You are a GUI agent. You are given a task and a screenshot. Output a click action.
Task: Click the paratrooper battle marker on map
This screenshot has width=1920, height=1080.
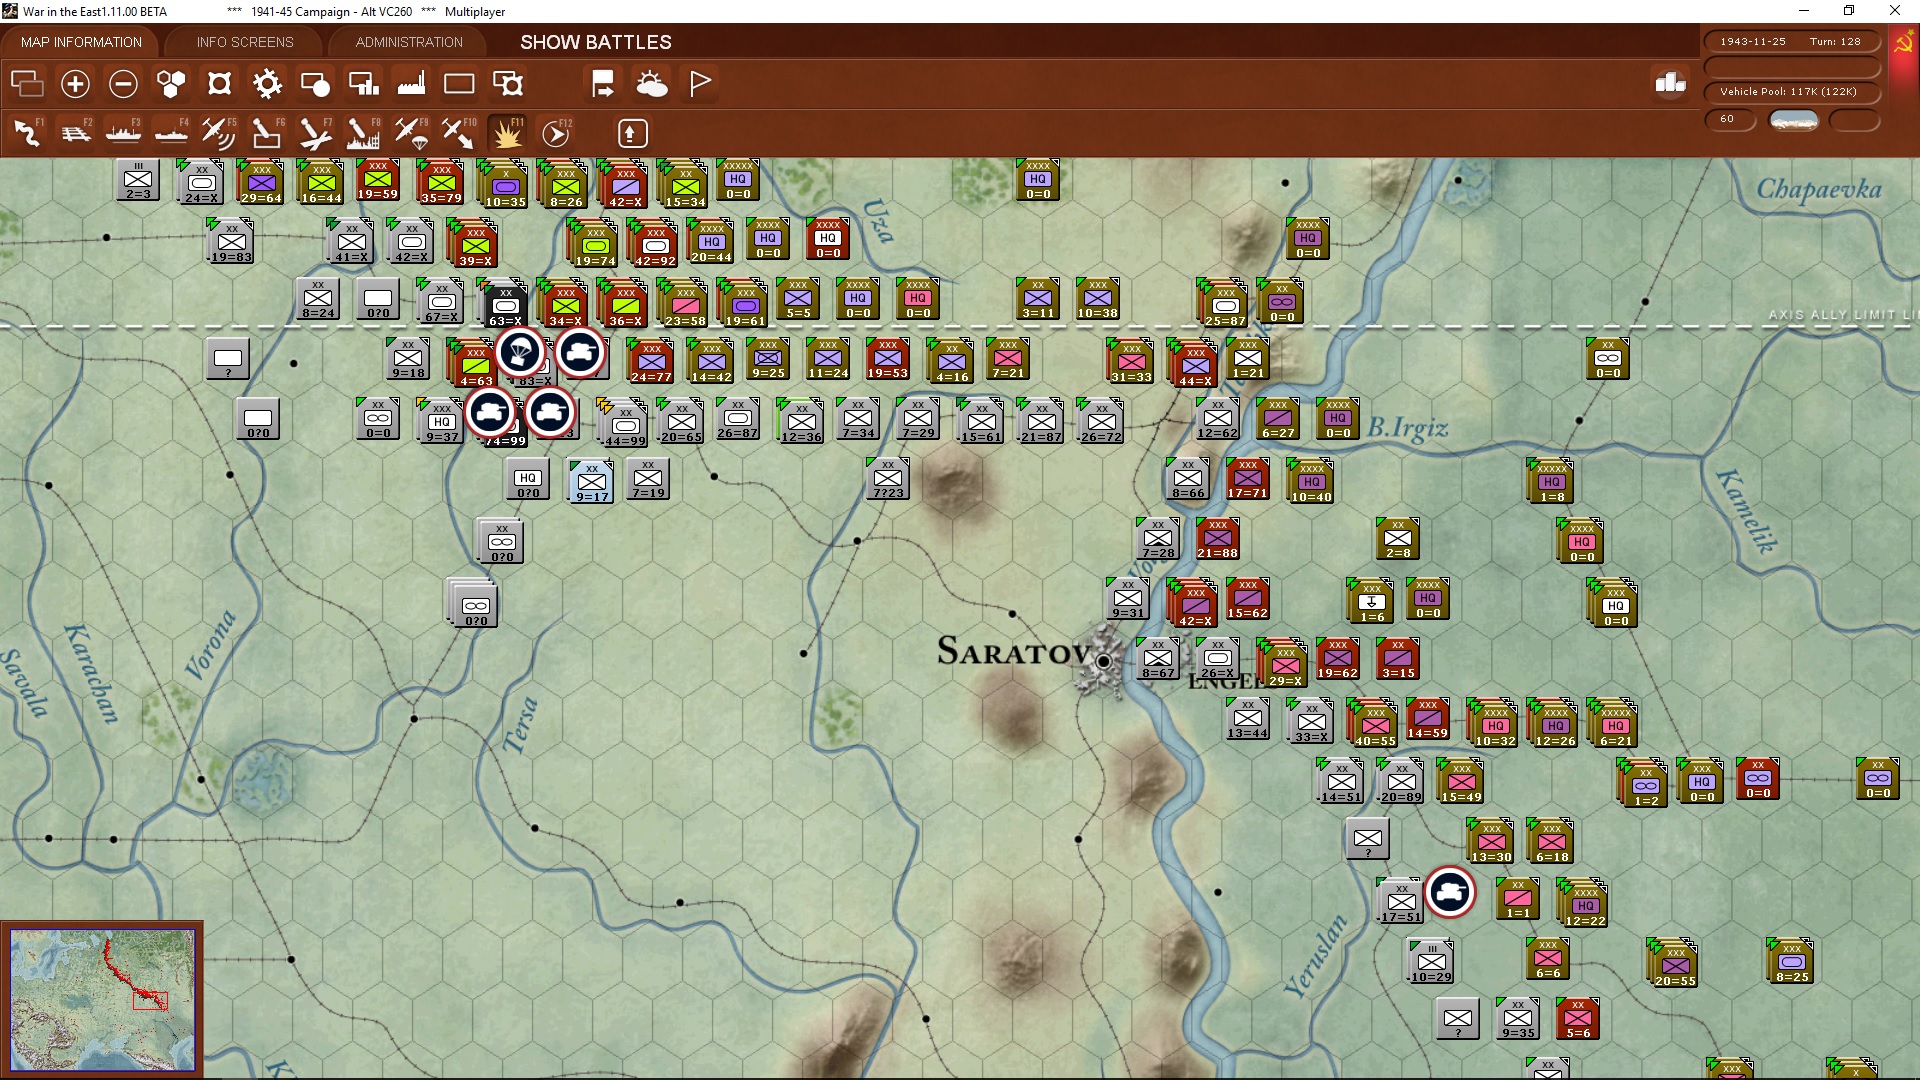520,352
